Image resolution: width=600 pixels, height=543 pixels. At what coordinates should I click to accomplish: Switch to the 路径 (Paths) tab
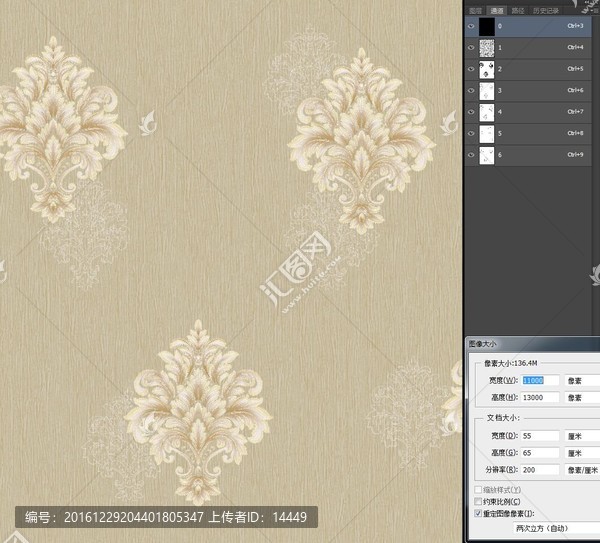tap(518, 11)
